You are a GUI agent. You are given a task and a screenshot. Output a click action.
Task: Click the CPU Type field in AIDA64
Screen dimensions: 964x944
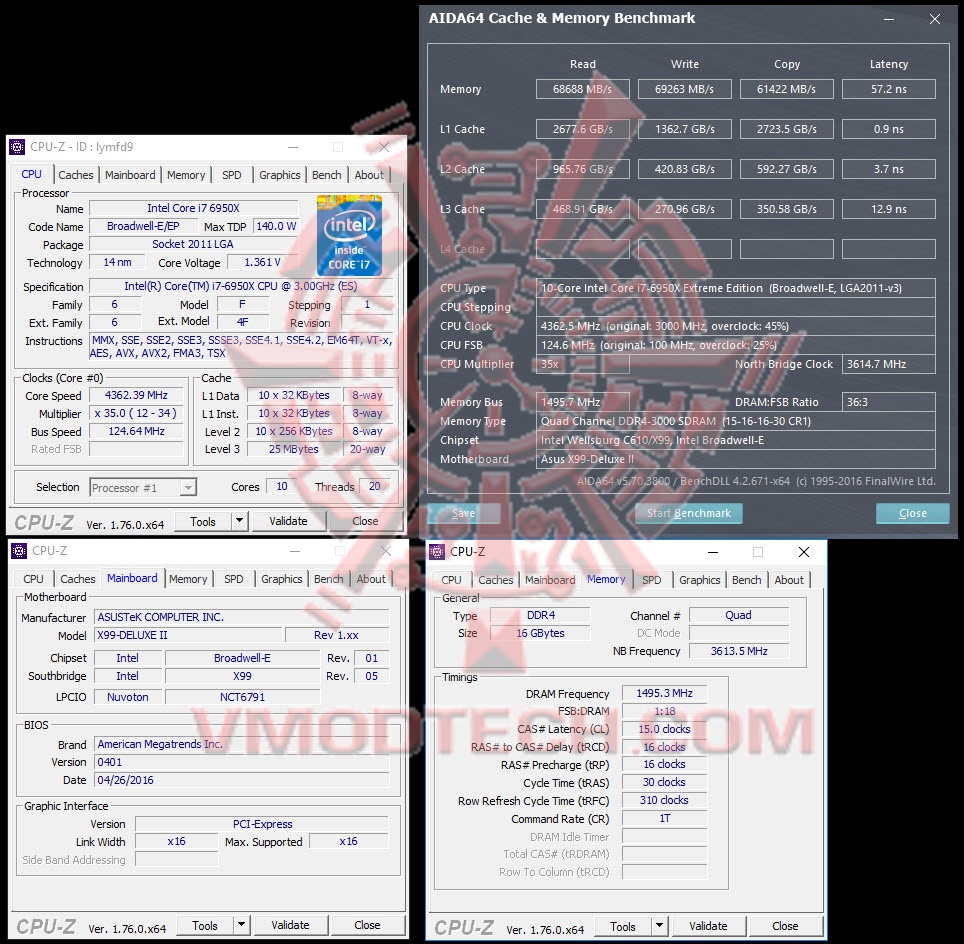pos(736,288)
